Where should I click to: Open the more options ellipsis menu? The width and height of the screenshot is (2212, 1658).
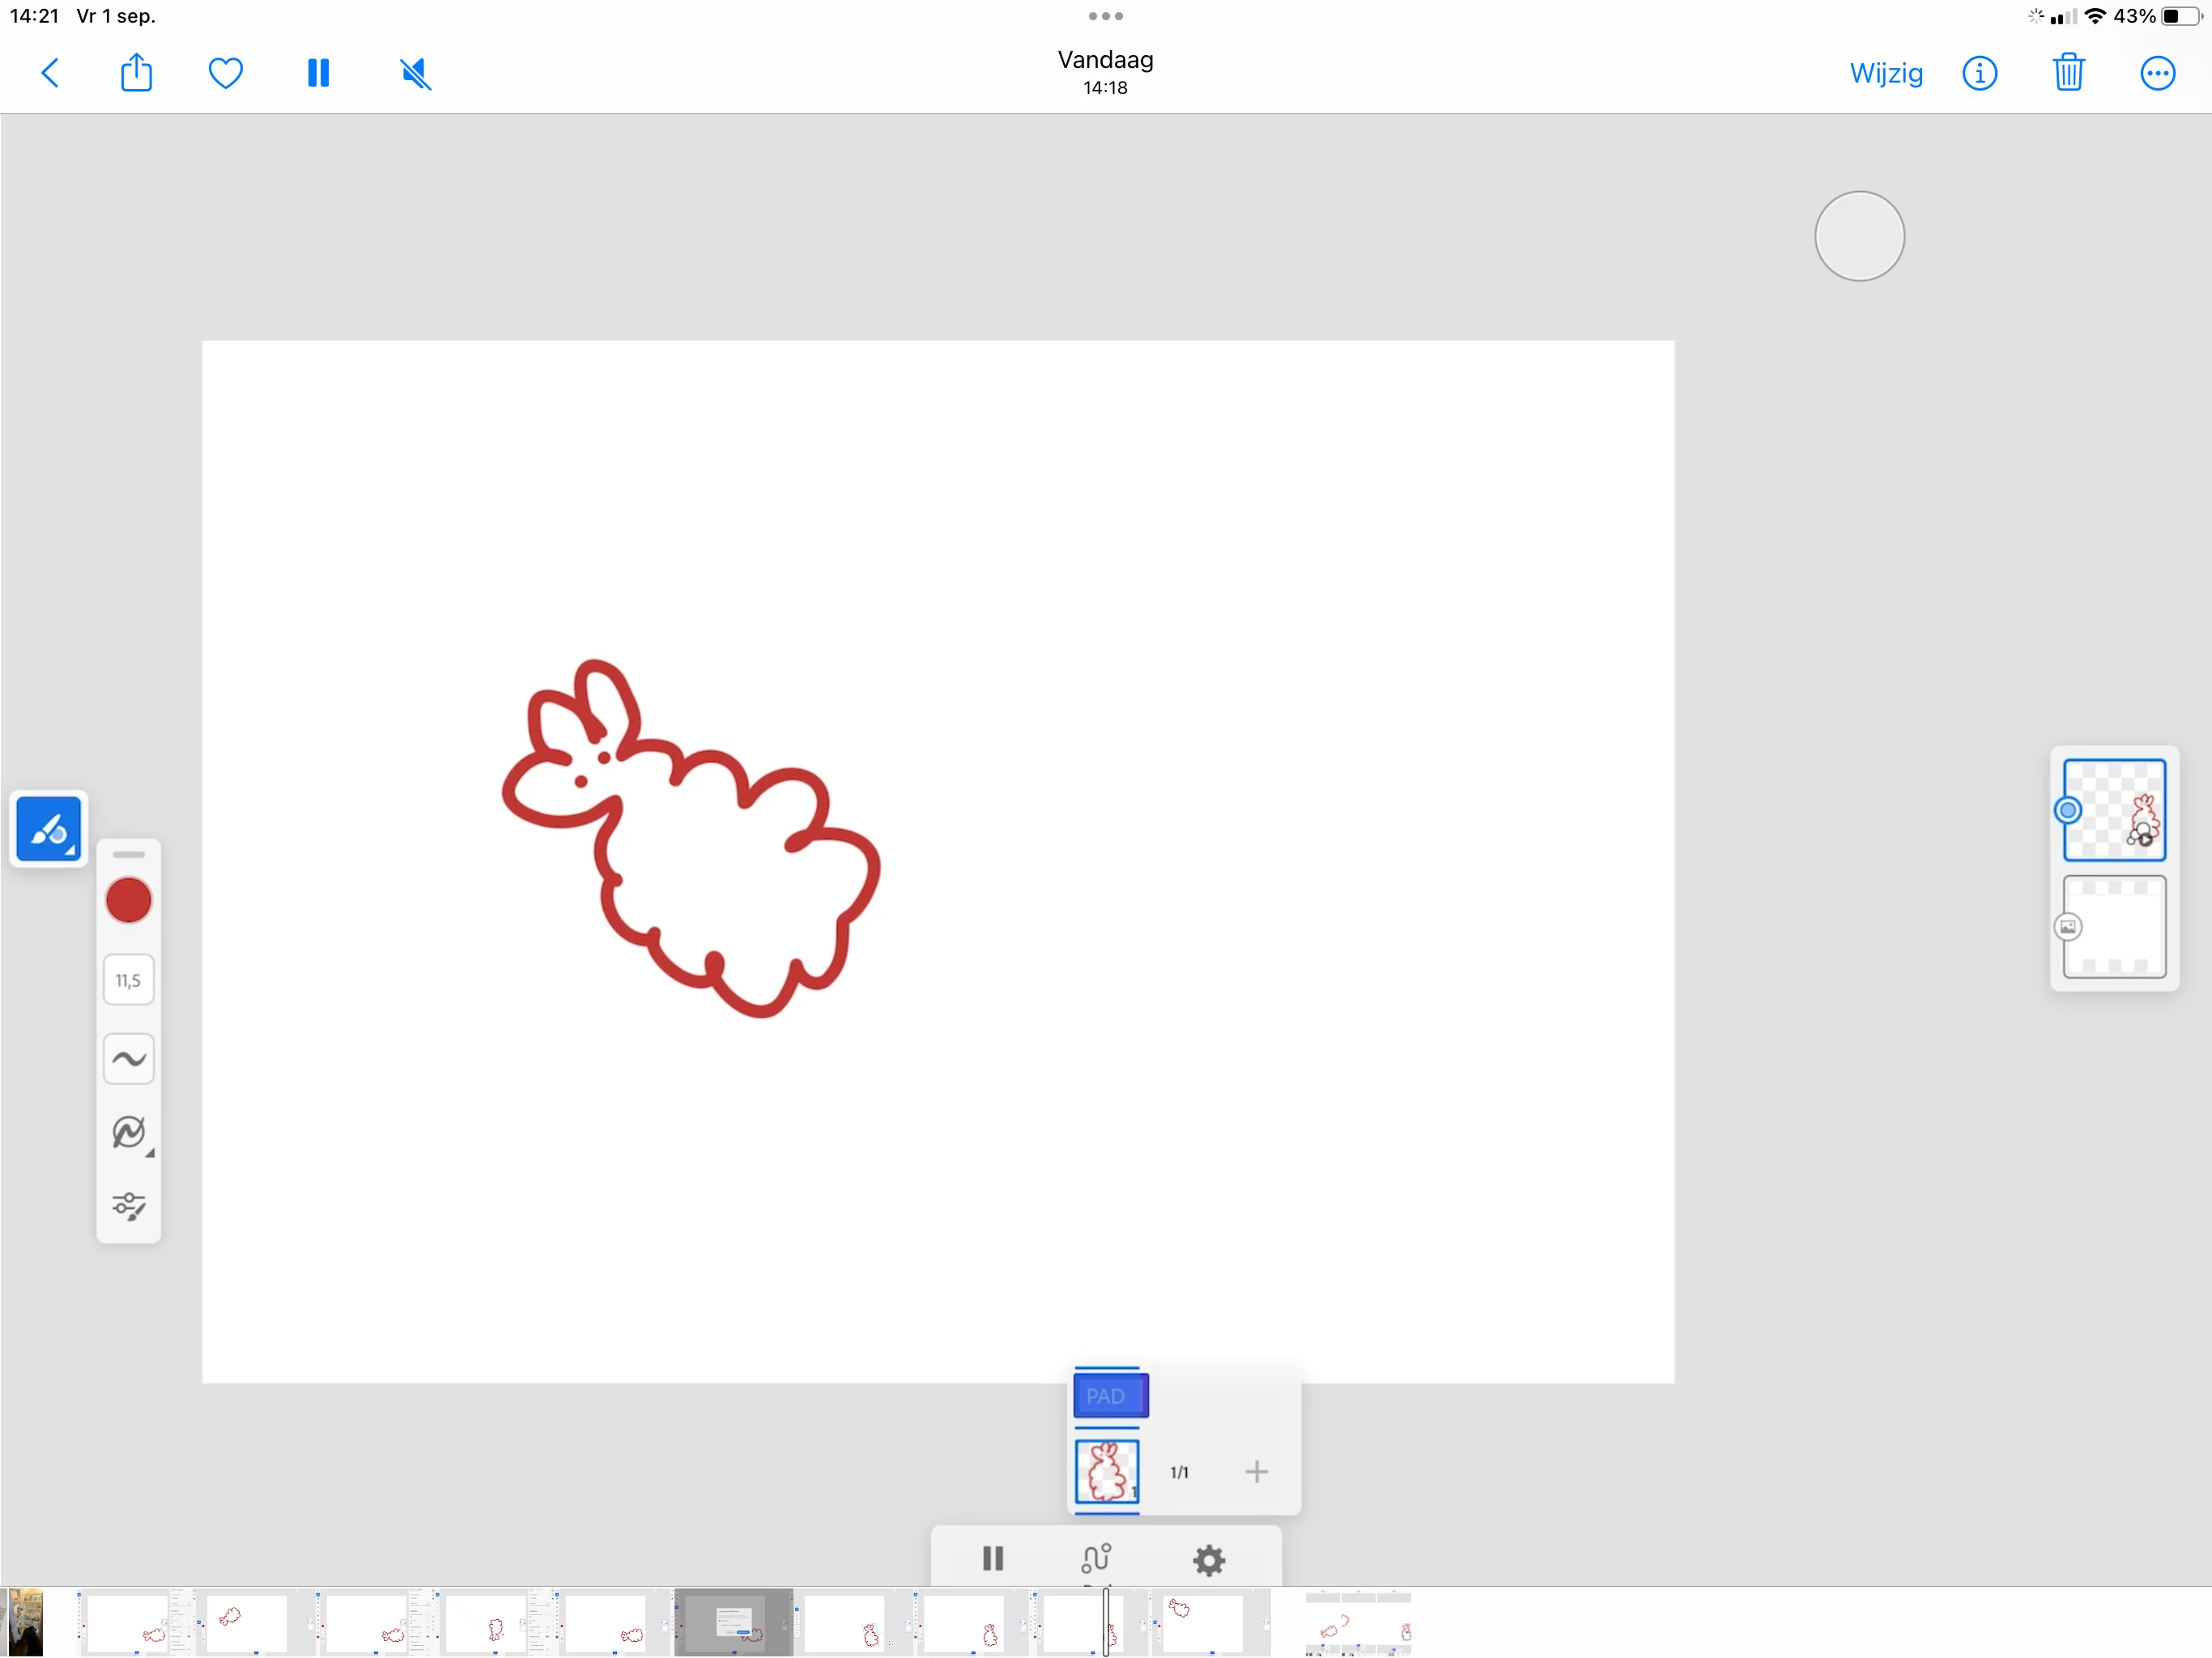(2157, 73)
